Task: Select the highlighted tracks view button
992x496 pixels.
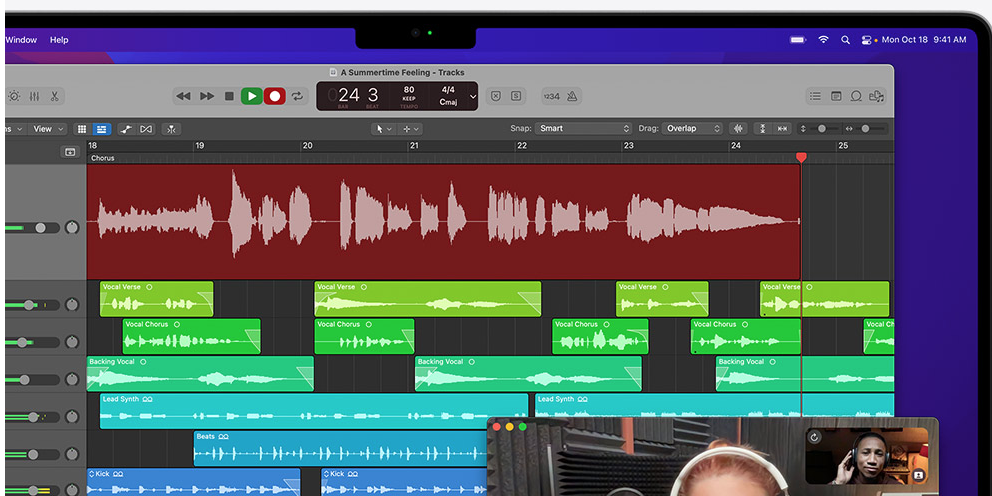Action: pyautogui.click(x=101, y=129)
